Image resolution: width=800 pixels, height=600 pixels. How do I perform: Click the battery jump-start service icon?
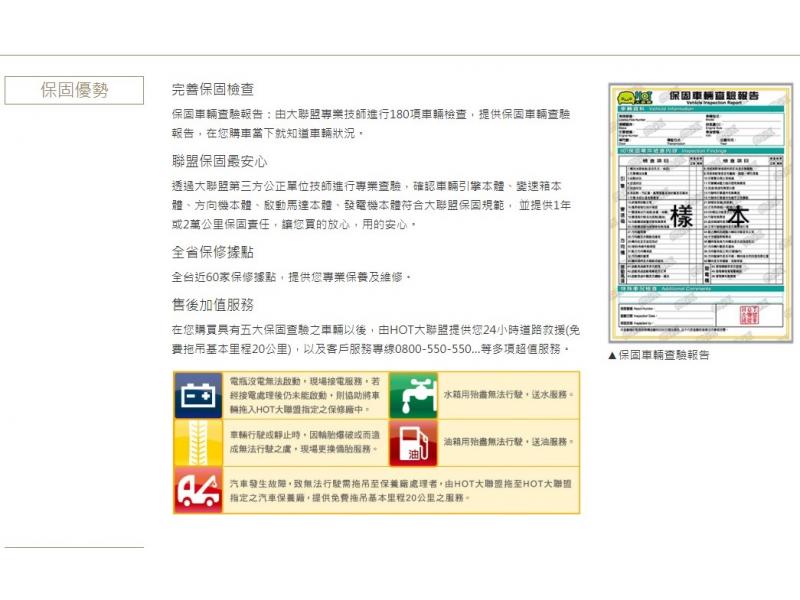click(199, 395)
